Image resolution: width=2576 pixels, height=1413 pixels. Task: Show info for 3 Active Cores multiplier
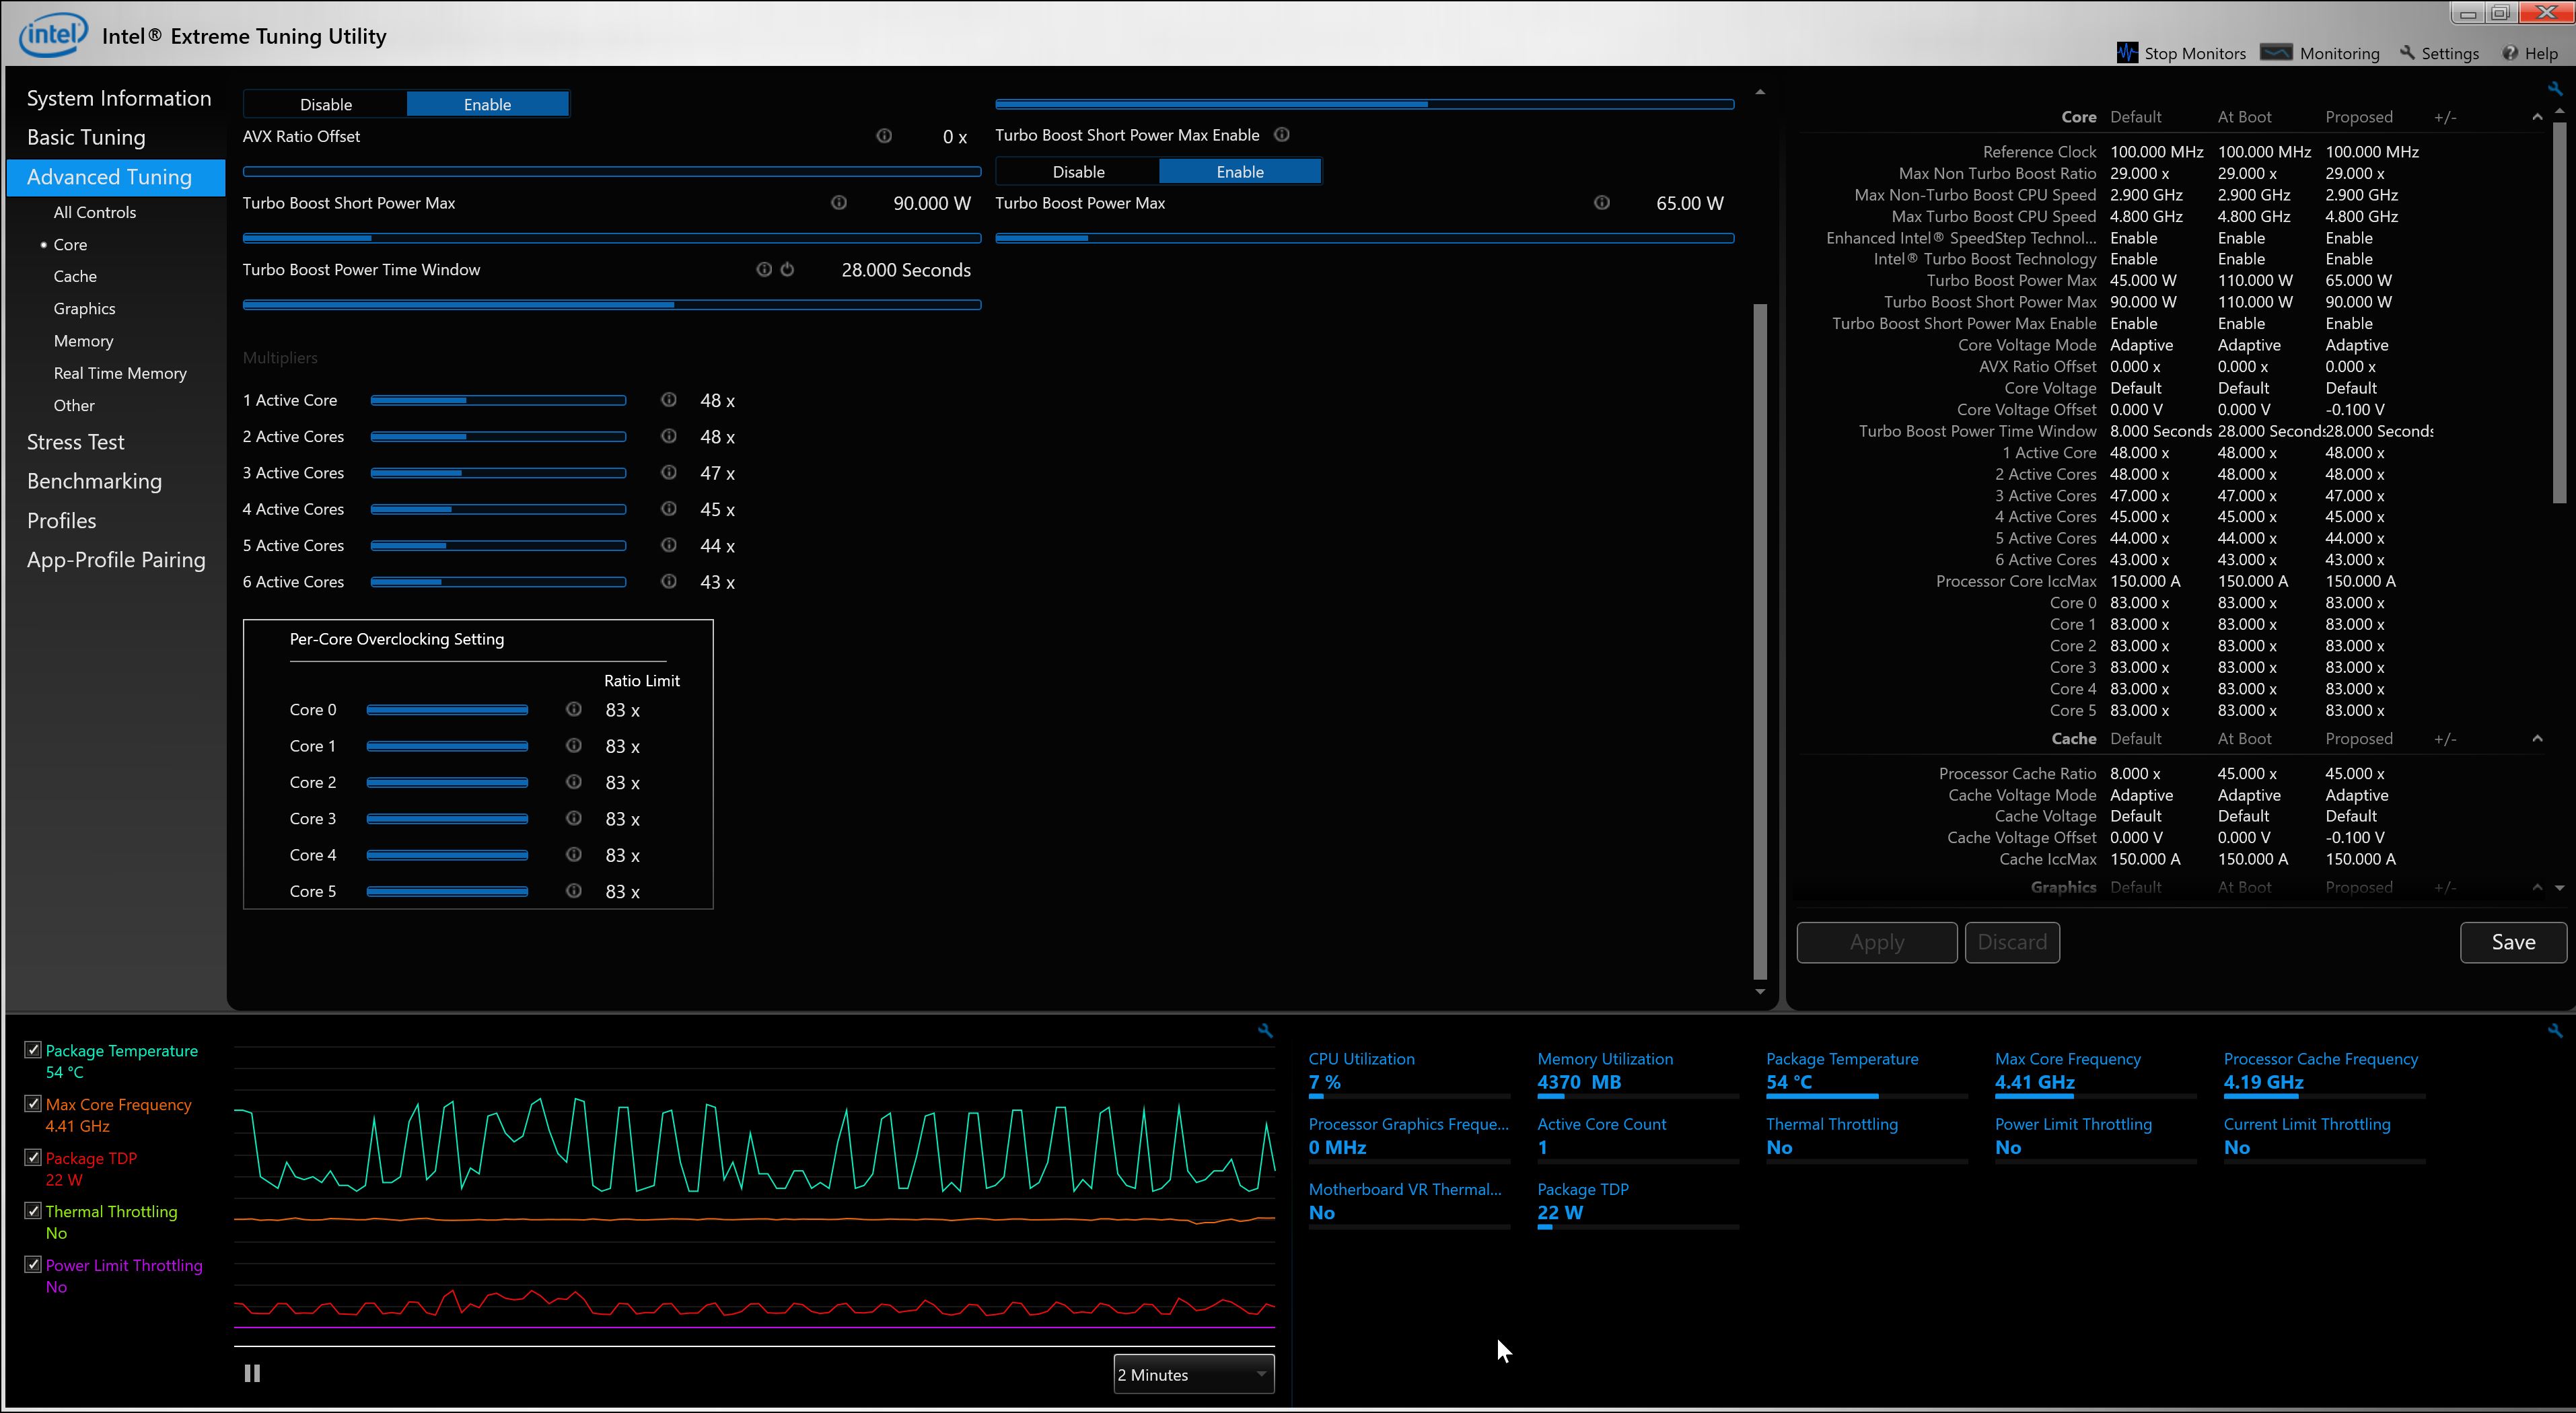tap(669, 472)
